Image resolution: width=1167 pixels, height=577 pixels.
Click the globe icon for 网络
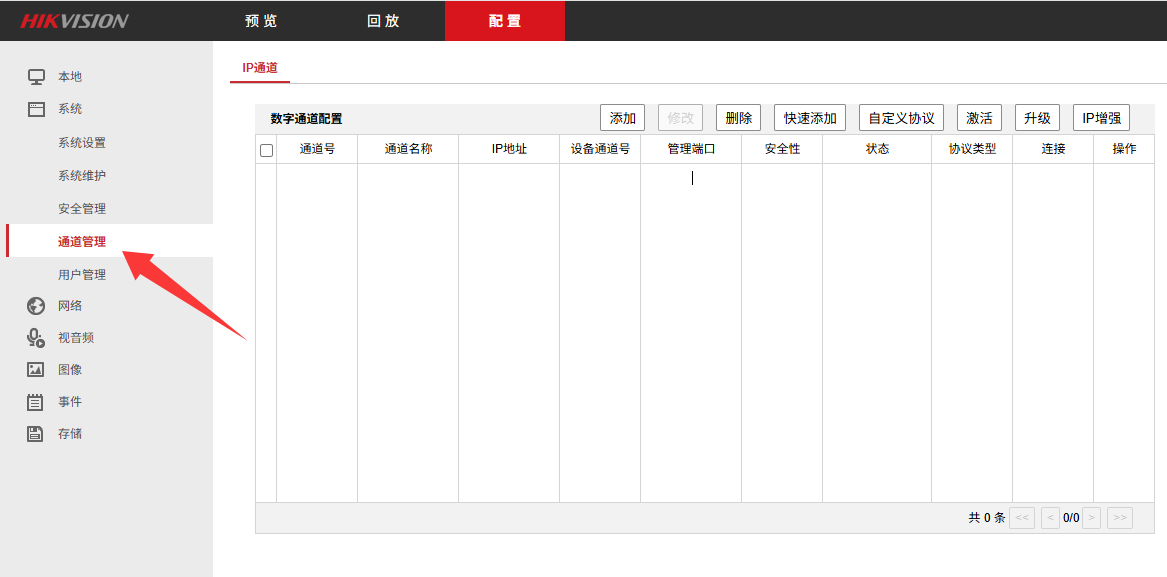(36, 306)
